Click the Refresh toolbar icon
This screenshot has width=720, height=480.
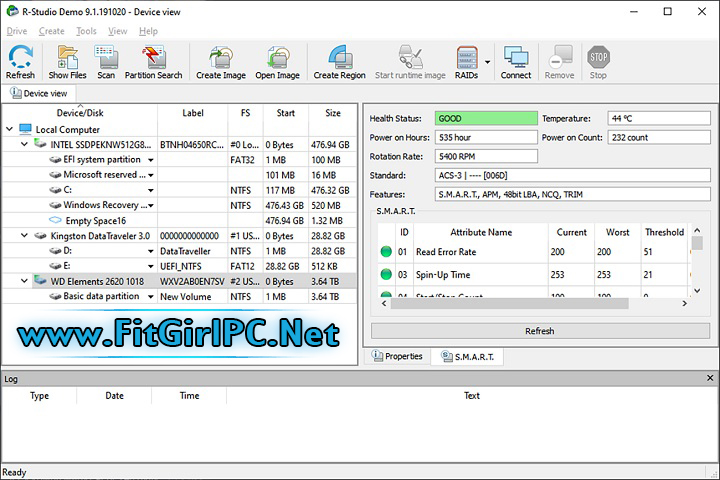20,62
